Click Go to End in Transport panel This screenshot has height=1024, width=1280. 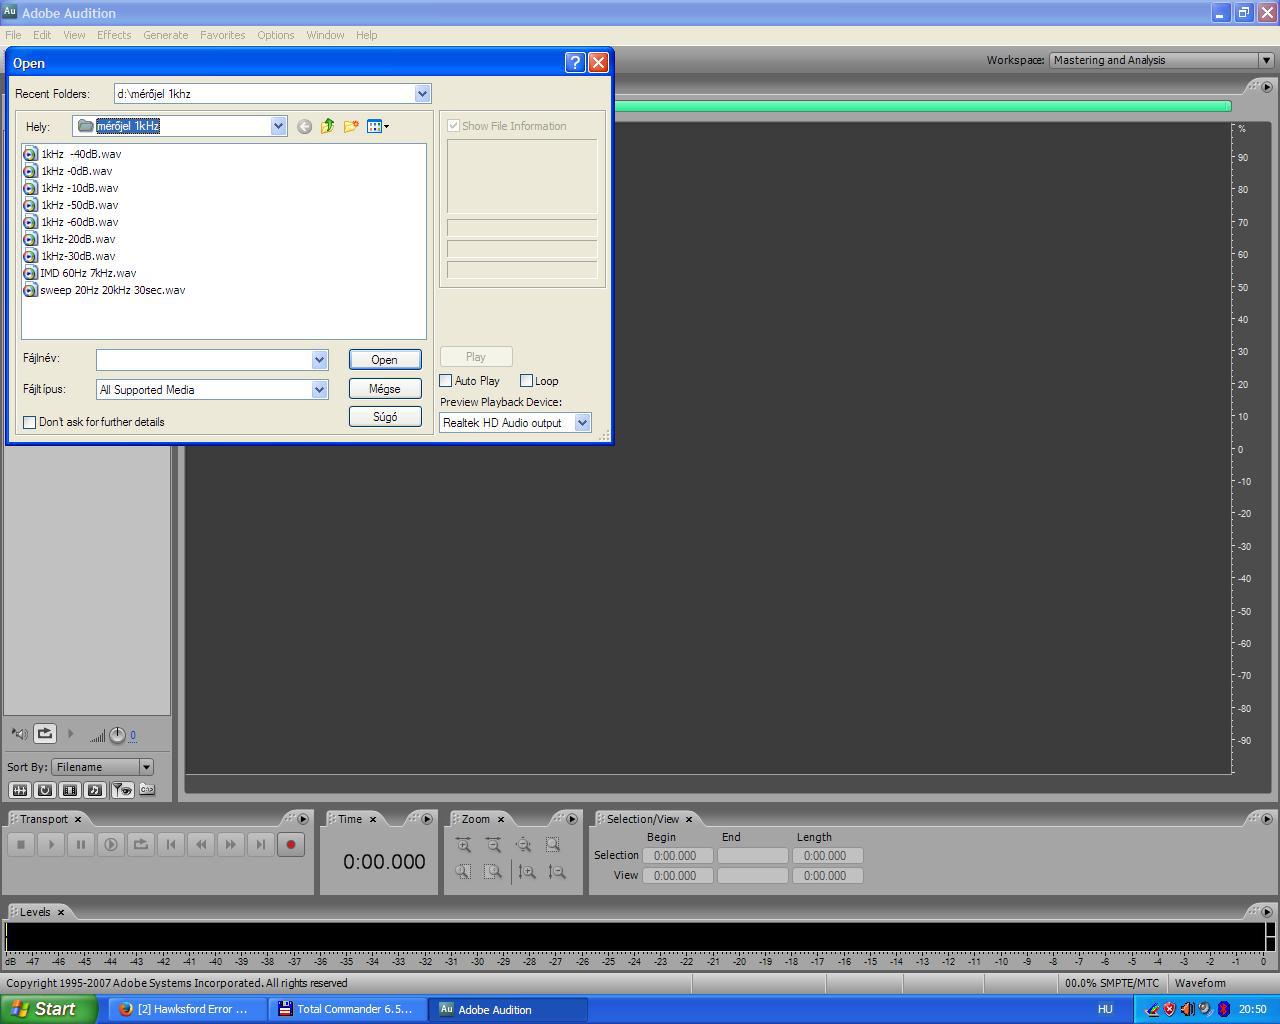coord(261,845)
